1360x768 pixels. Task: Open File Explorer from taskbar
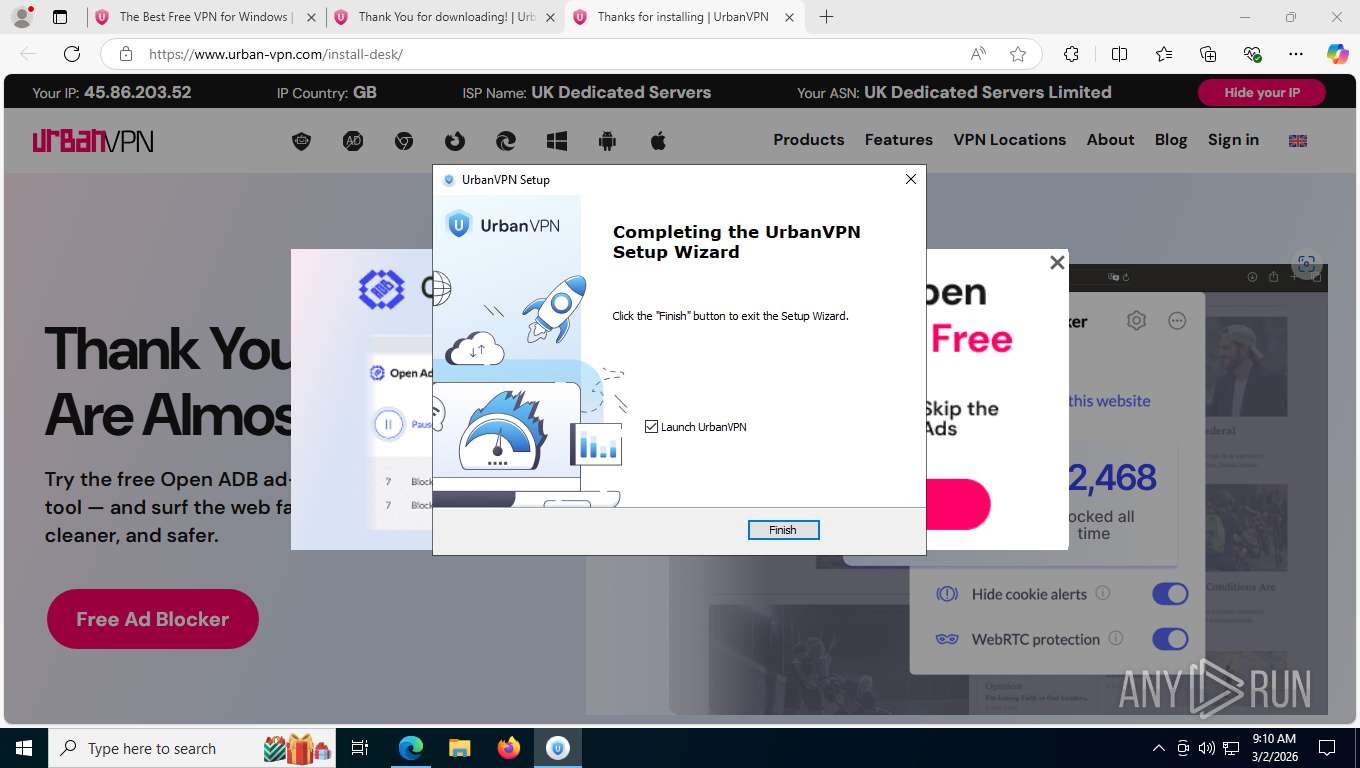click(x=459, y=748)
